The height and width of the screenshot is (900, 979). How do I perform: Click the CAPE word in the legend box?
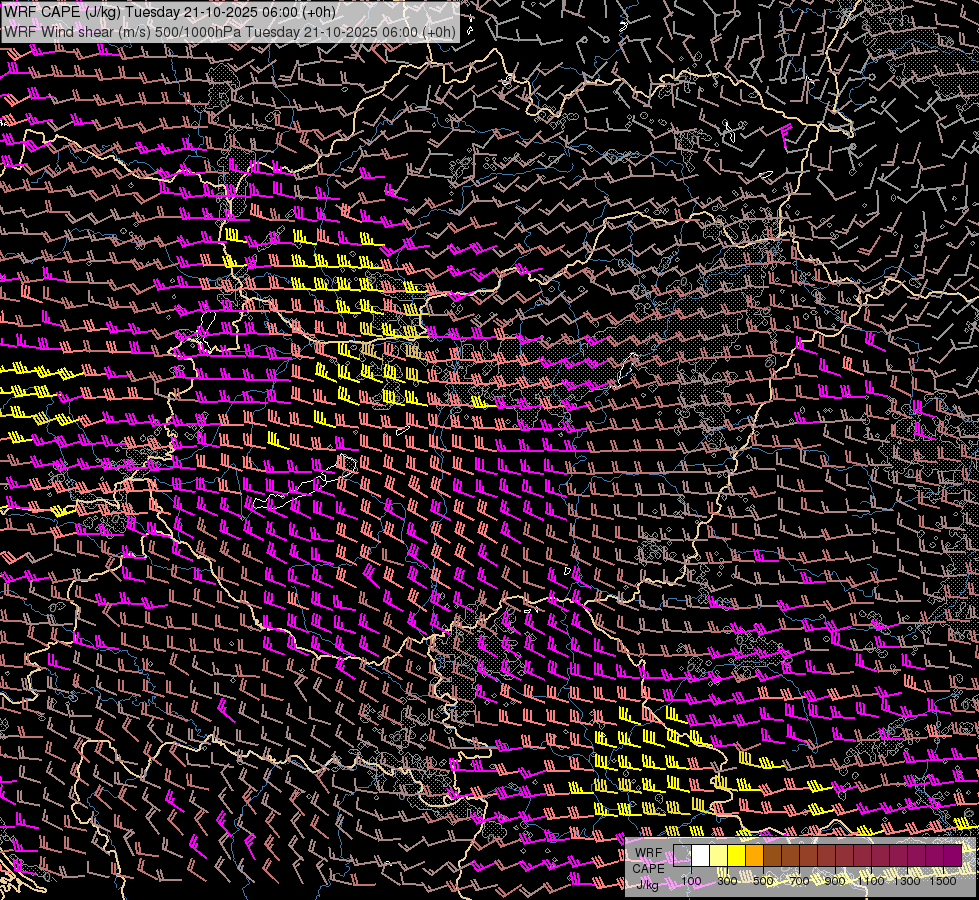click(649, 869)
